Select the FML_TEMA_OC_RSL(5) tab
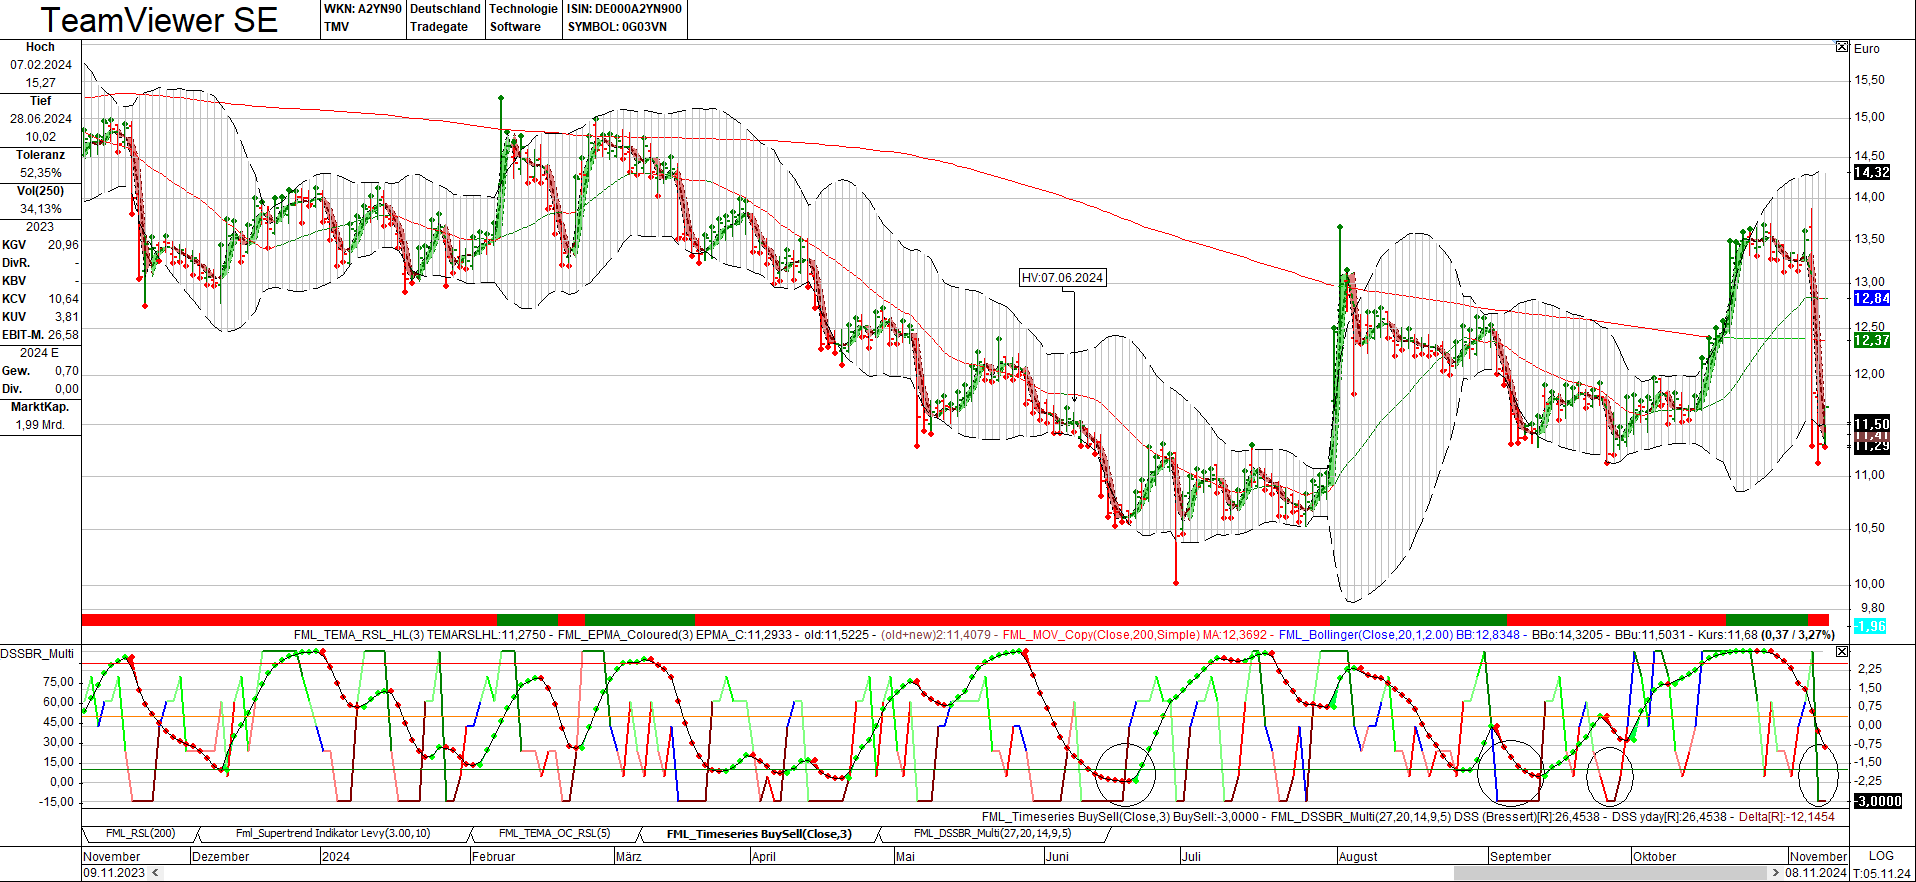Image resolution: width=1916 pixels, height=882 pixels. pos(554,833)
